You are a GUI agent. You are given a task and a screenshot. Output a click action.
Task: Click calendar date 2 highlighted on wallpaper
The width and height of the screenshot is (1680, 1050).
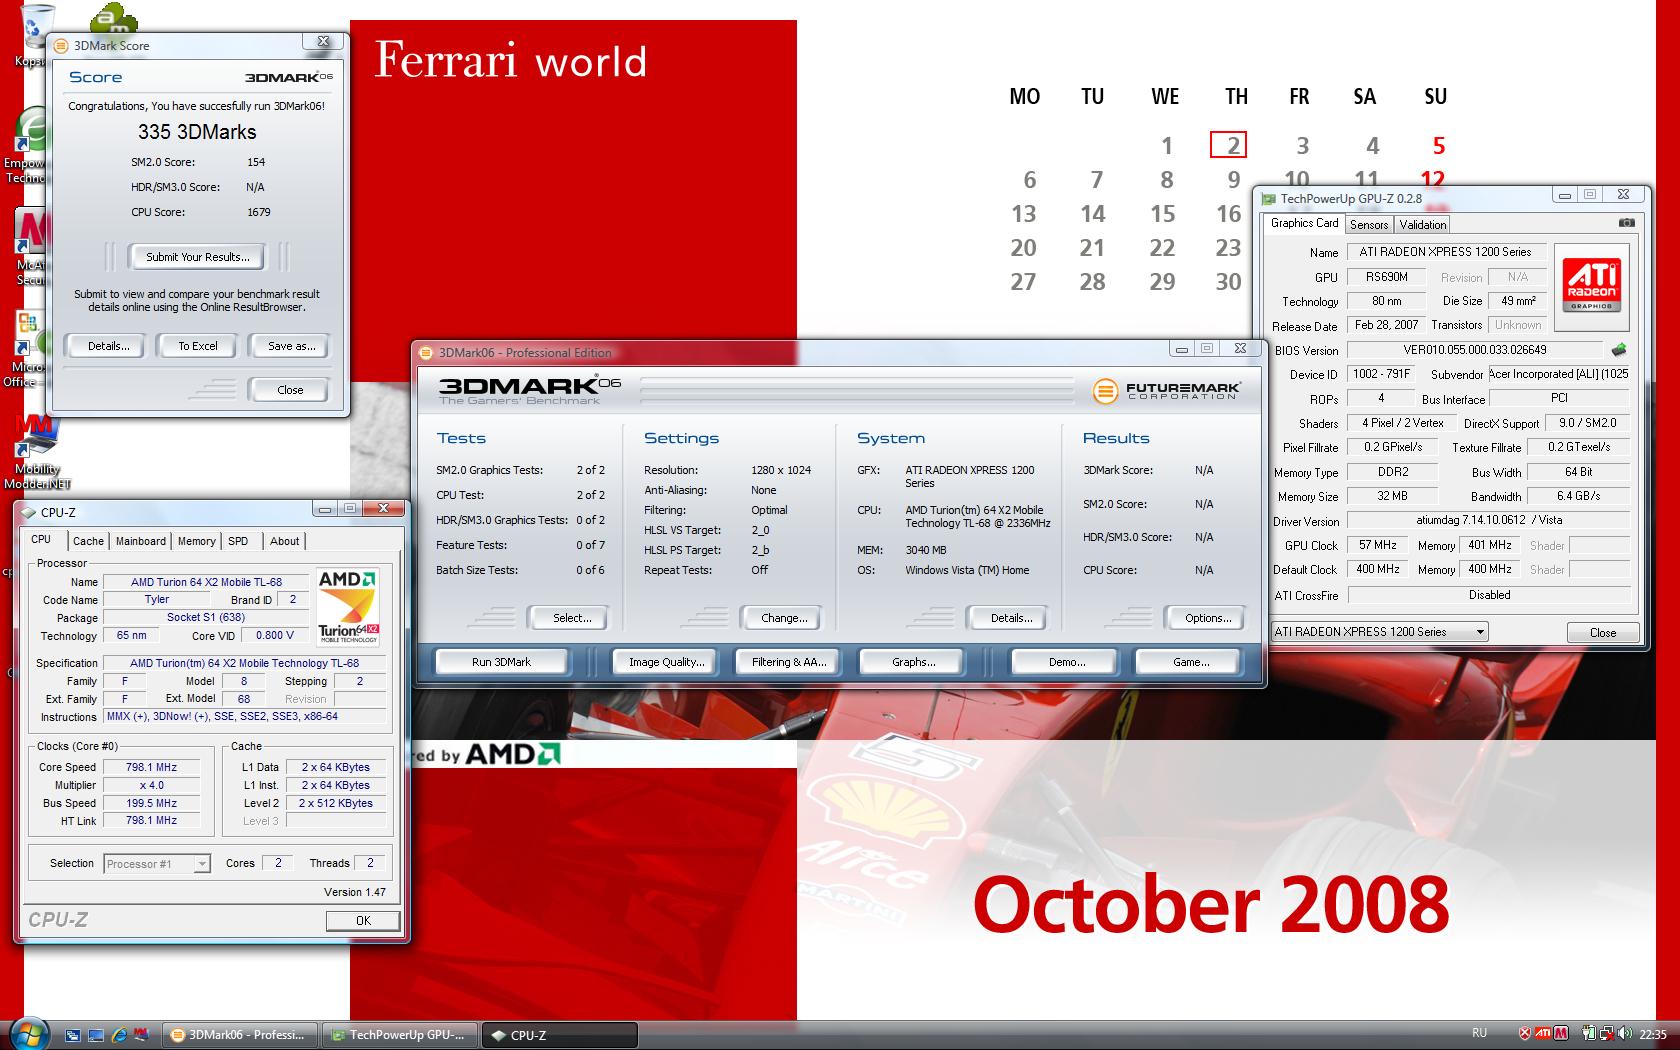[1229, 145]
